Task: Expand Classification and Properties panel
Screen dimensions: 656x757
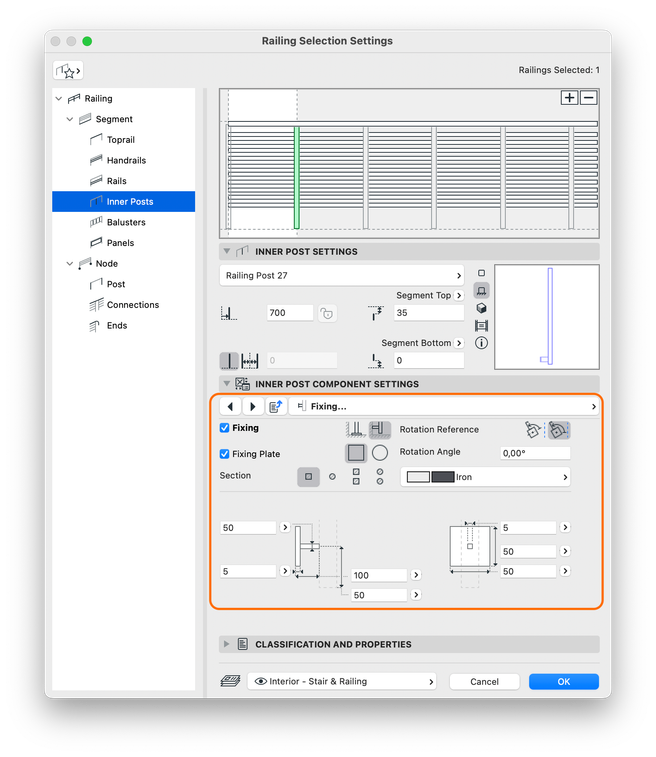Action: pyautogui.click(x=226, y=645)
